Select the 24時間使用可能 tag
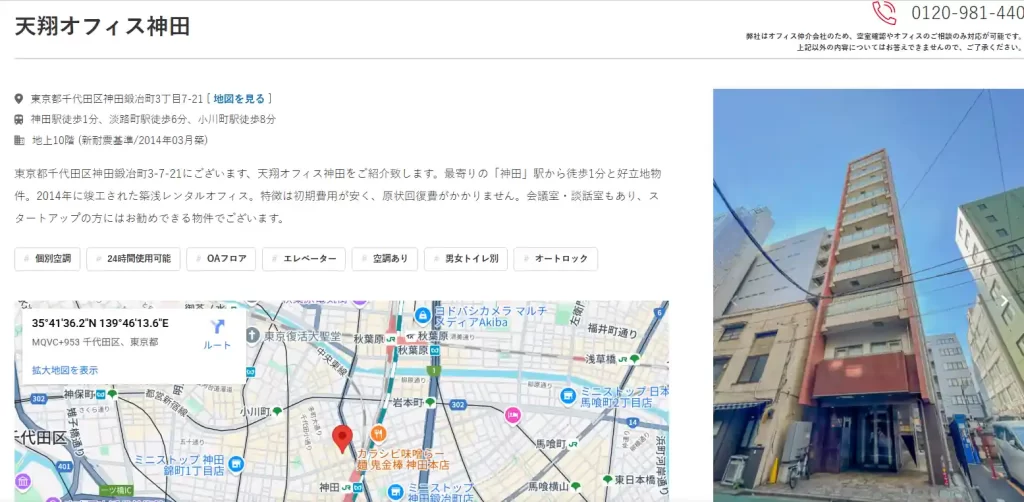 pos(133,259)
